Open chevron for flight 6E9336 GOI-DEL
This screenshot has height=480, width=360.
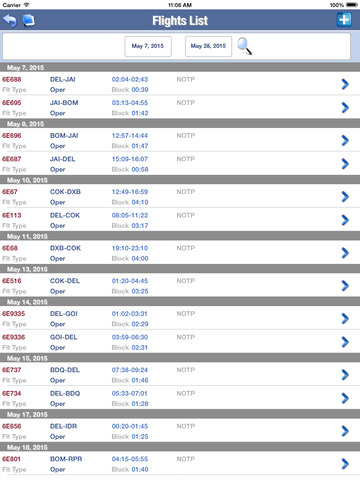pyautogui.click(x=345, y=342)
